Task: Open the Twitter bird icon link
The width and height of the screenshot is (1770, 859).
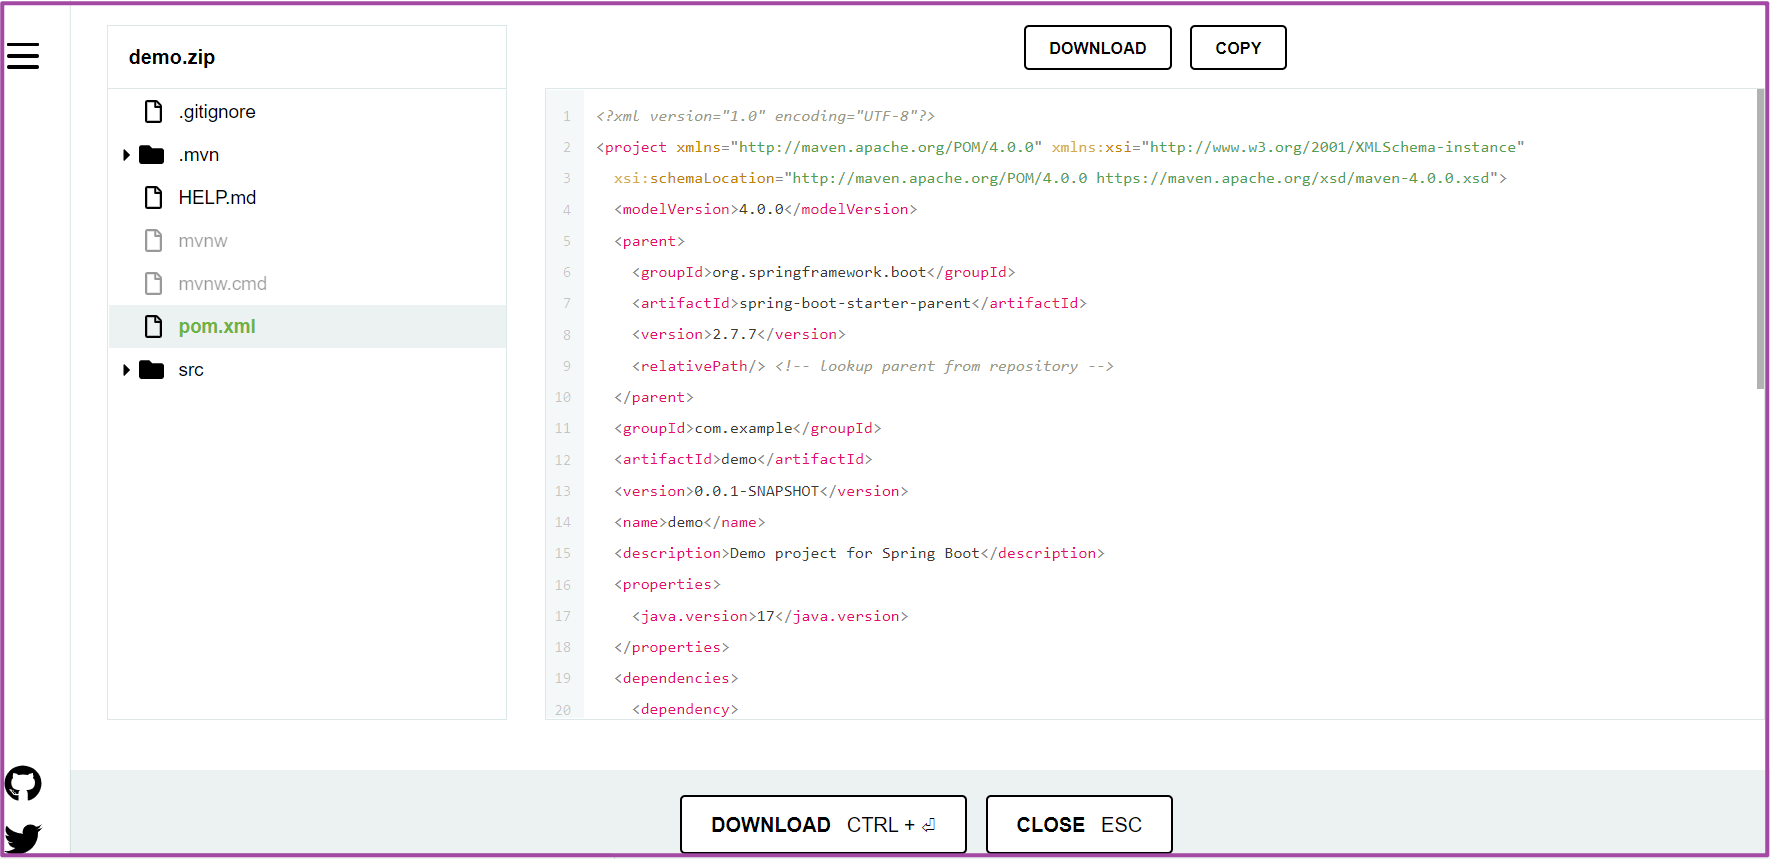Action: coord(23,838)
